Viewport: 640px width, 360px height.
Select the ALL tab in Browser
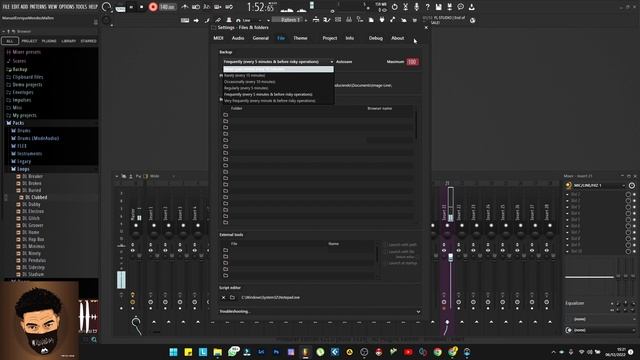click(x=10, y=41)
